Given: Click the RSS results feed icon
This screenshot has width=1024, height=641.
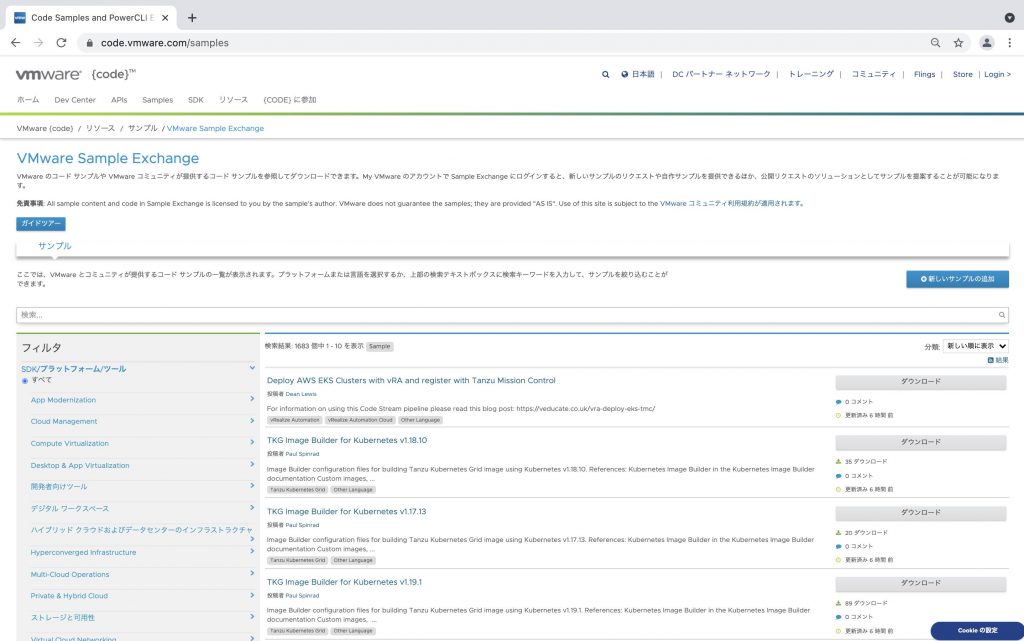Looking at the screenshot, I should click(991, 360).
